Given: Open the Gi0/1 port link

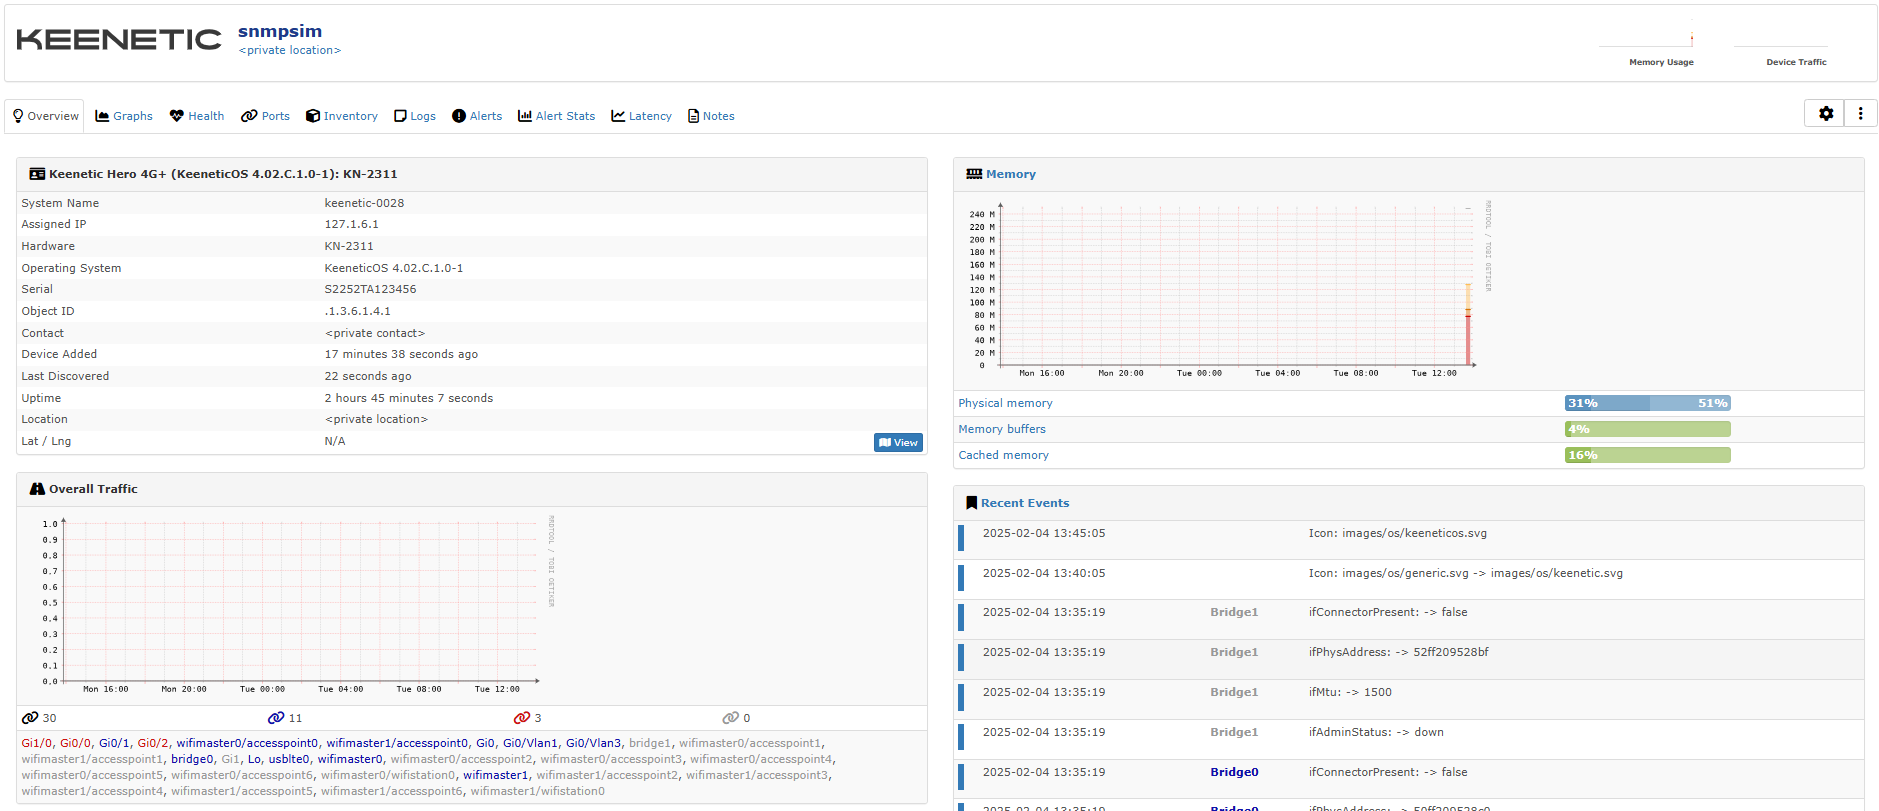Looking at the screenshot, I should 114,743.
